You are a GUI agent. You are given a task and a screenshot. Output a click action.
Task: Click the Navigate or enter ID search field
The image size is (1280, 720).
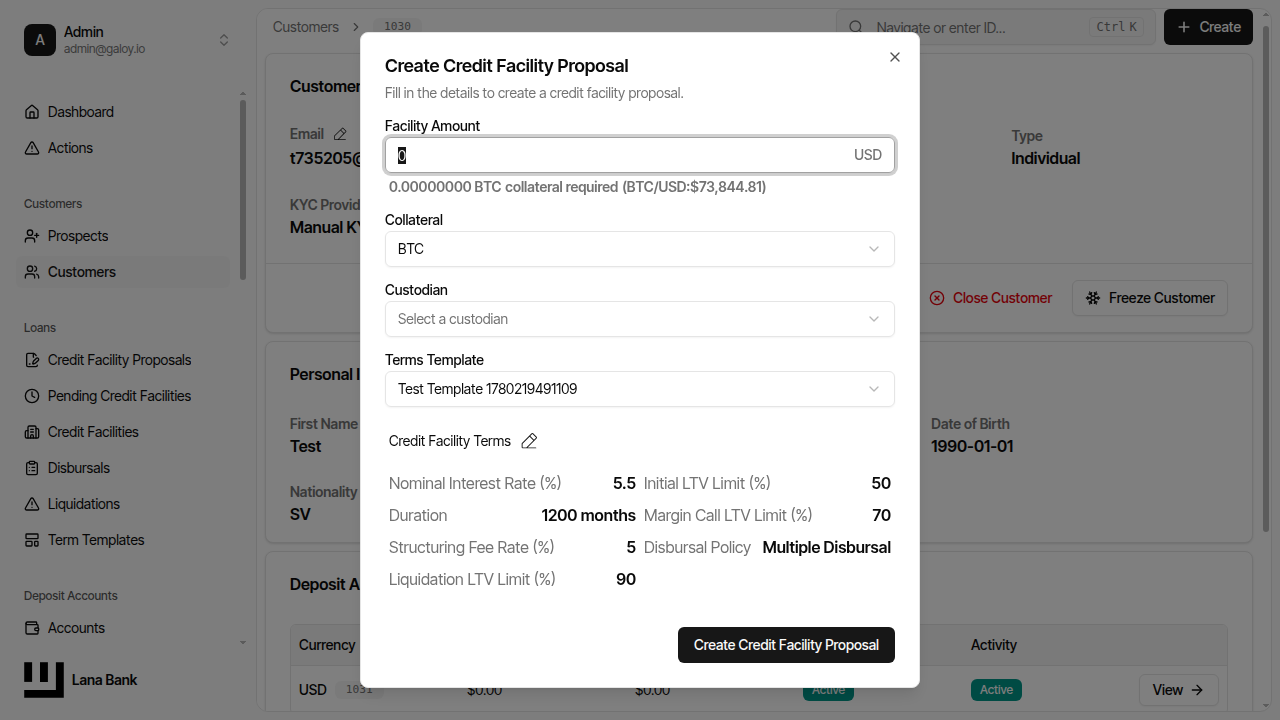point(996,27)
